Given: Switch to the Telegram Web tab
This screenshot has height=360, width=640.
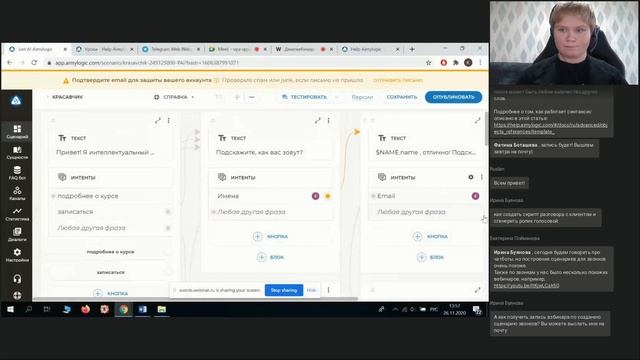Looking at the screenshot, I should click(x=171, y=49).
